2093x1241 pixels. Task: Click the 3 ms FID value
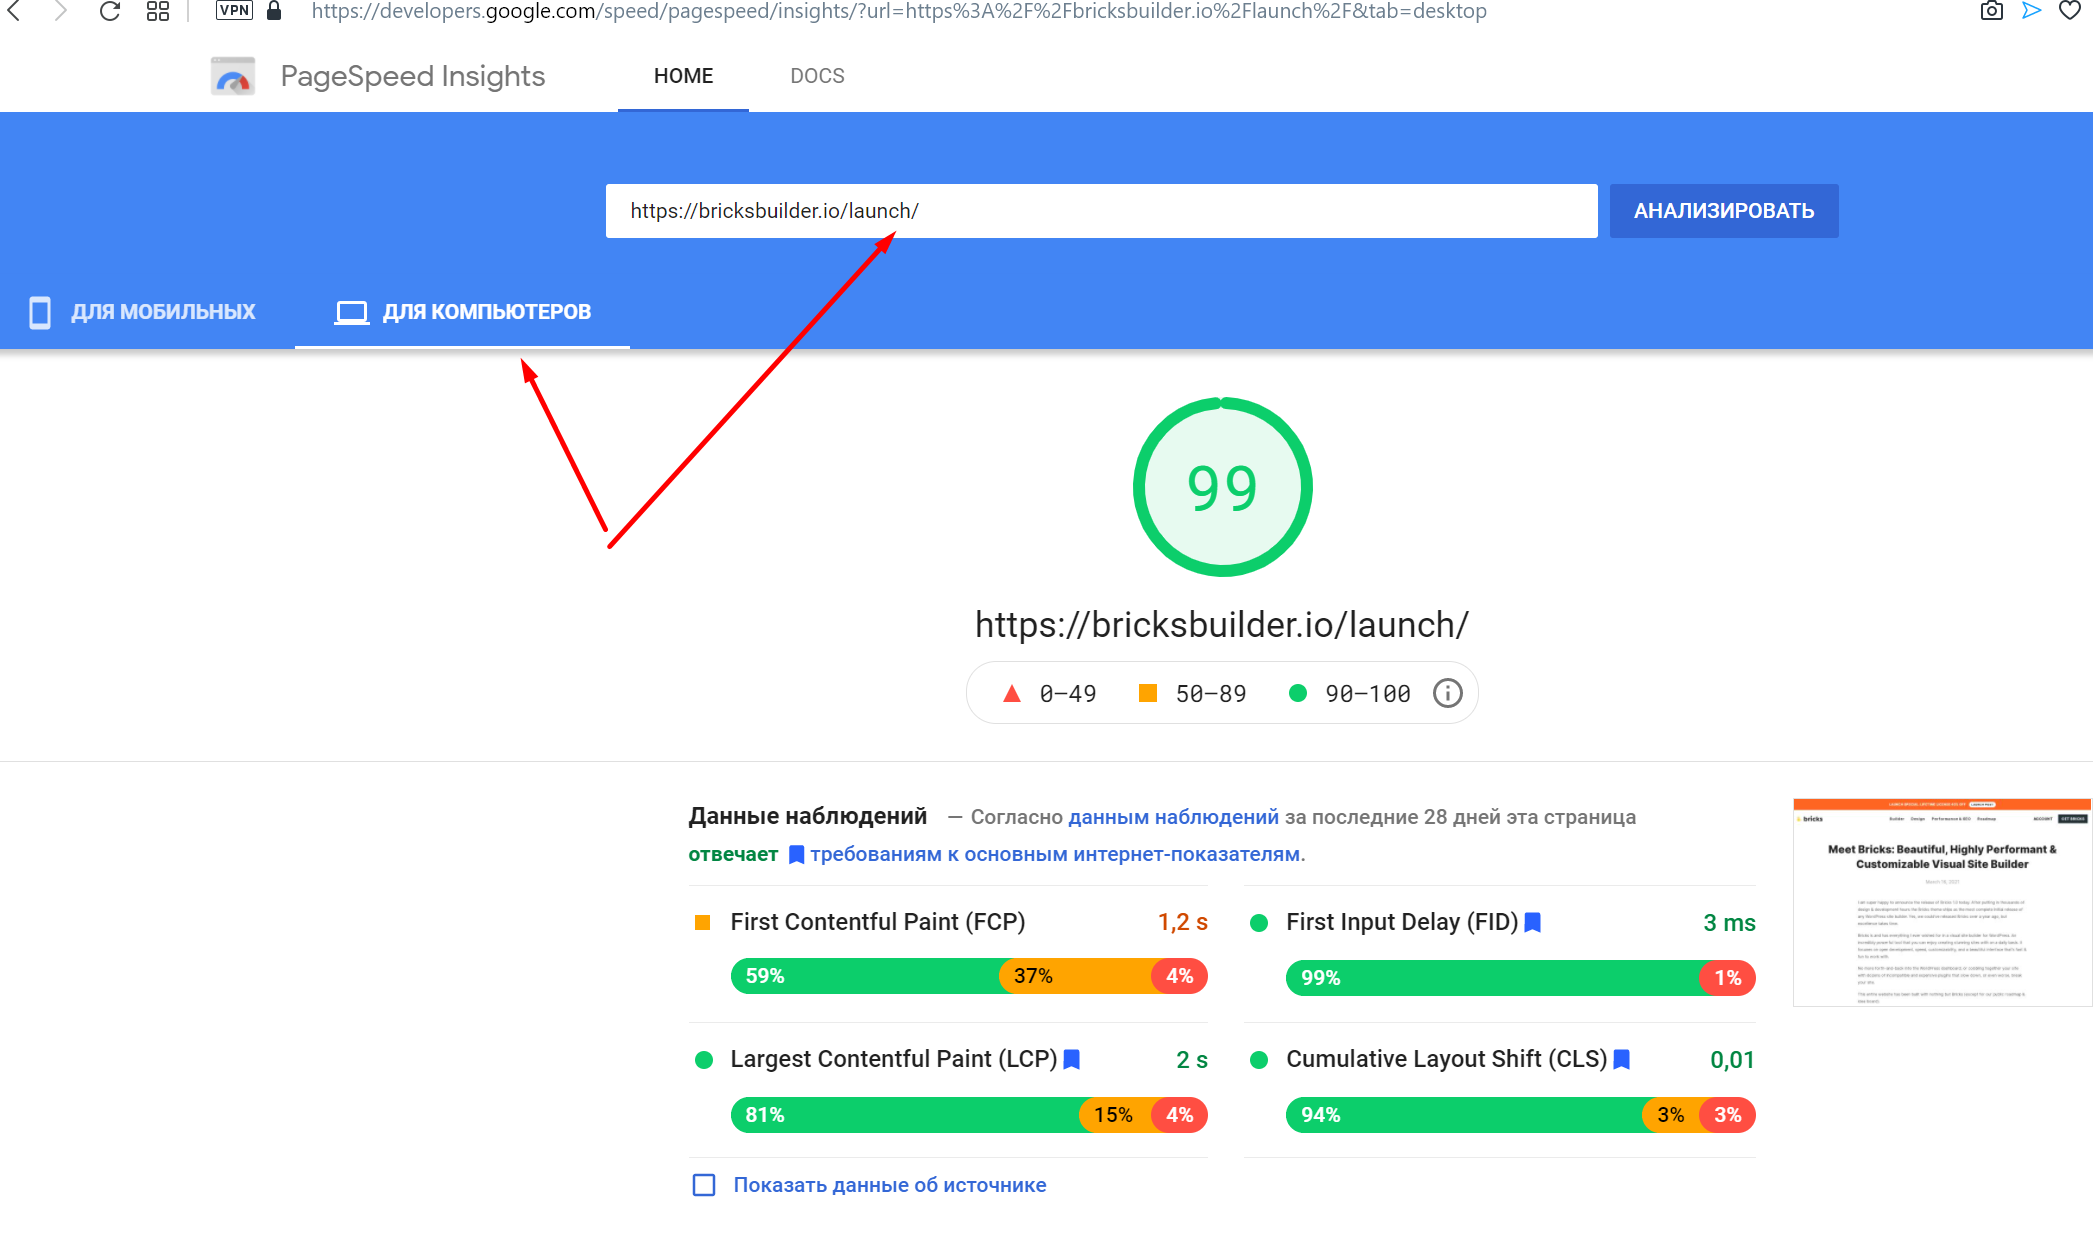tap(1729, 922)
